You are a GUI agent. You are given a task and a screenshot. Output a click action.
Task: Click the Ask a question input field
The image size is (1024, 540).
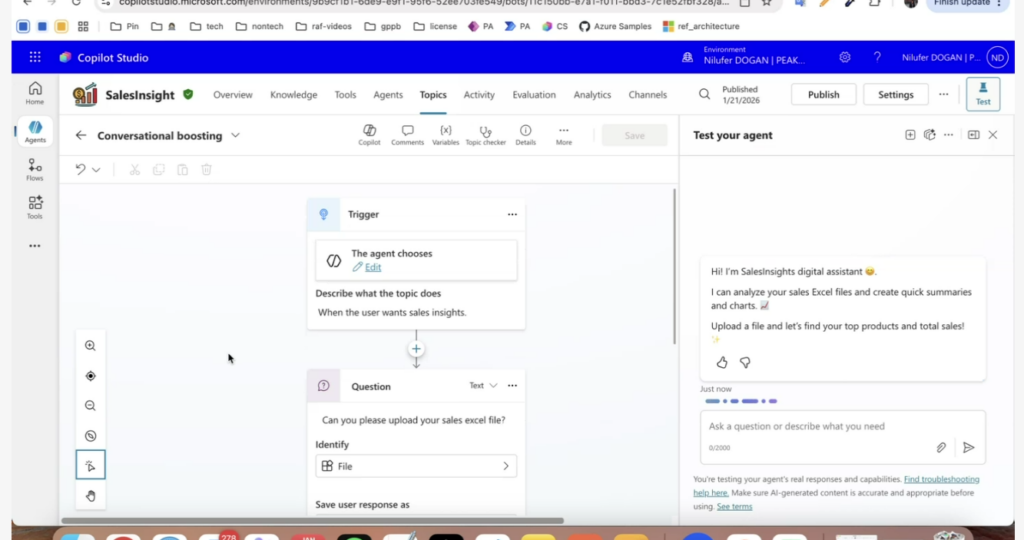815,427
